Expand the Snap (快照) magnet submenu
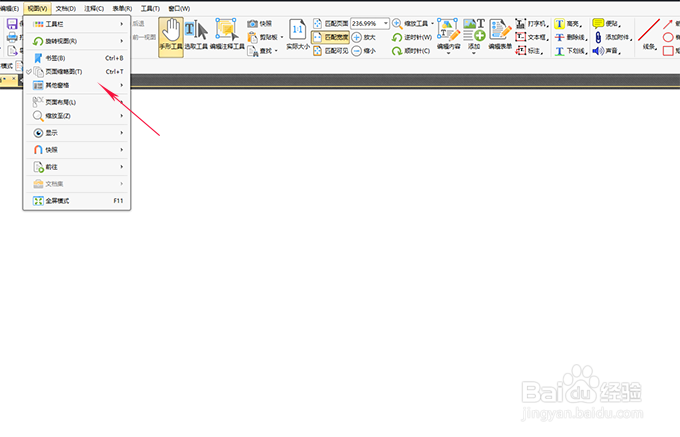Viewport: 680px width, 437px height. [x=76, y=150]
